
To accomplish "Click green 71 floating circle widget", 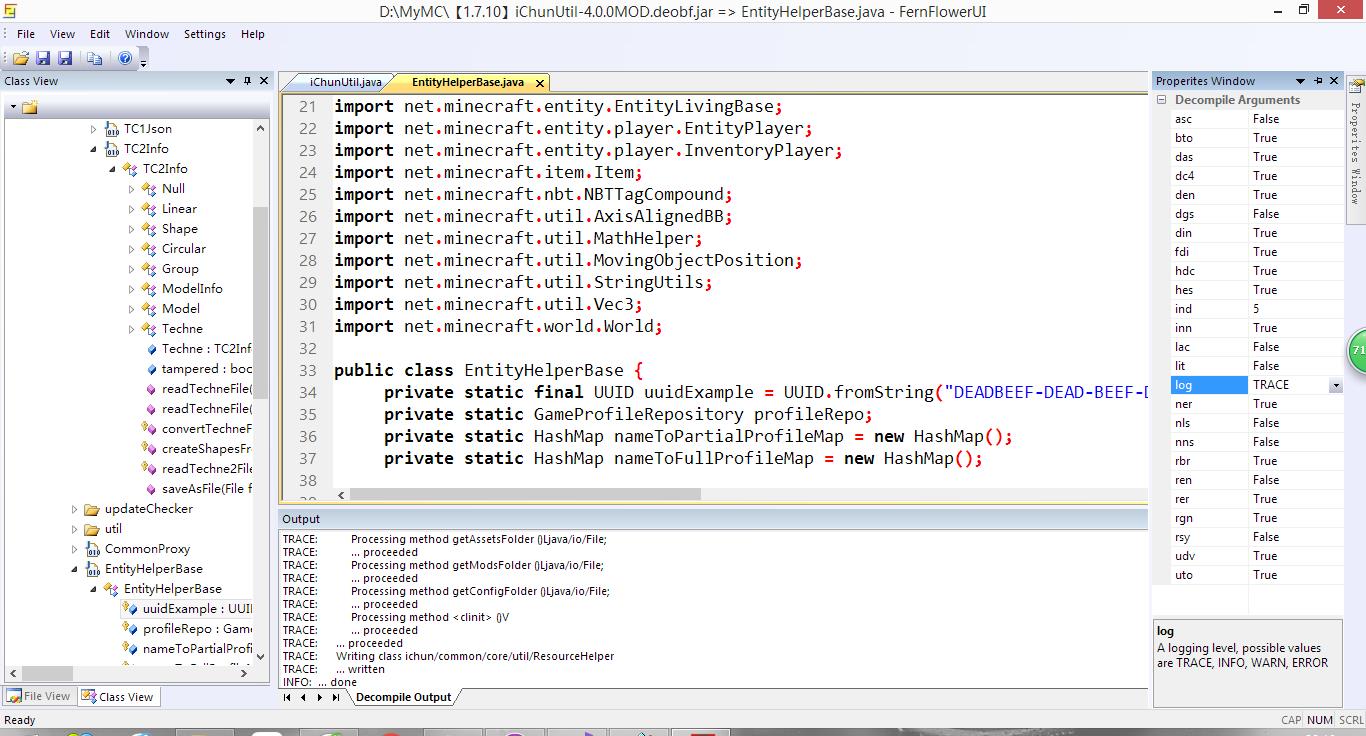I will 1357,351.
